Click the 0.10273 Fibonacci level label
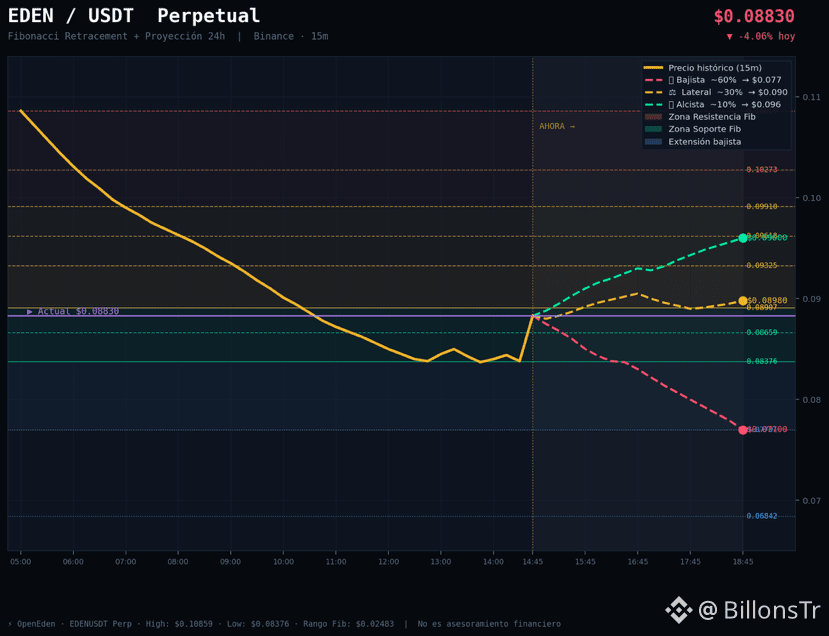The image size is (829, 636). [762, 170]
